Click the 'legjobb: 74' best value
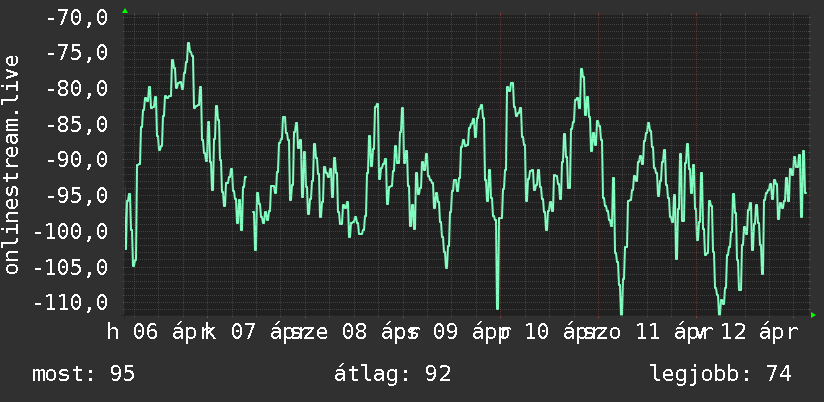824x402 pixels. point(721,374)
